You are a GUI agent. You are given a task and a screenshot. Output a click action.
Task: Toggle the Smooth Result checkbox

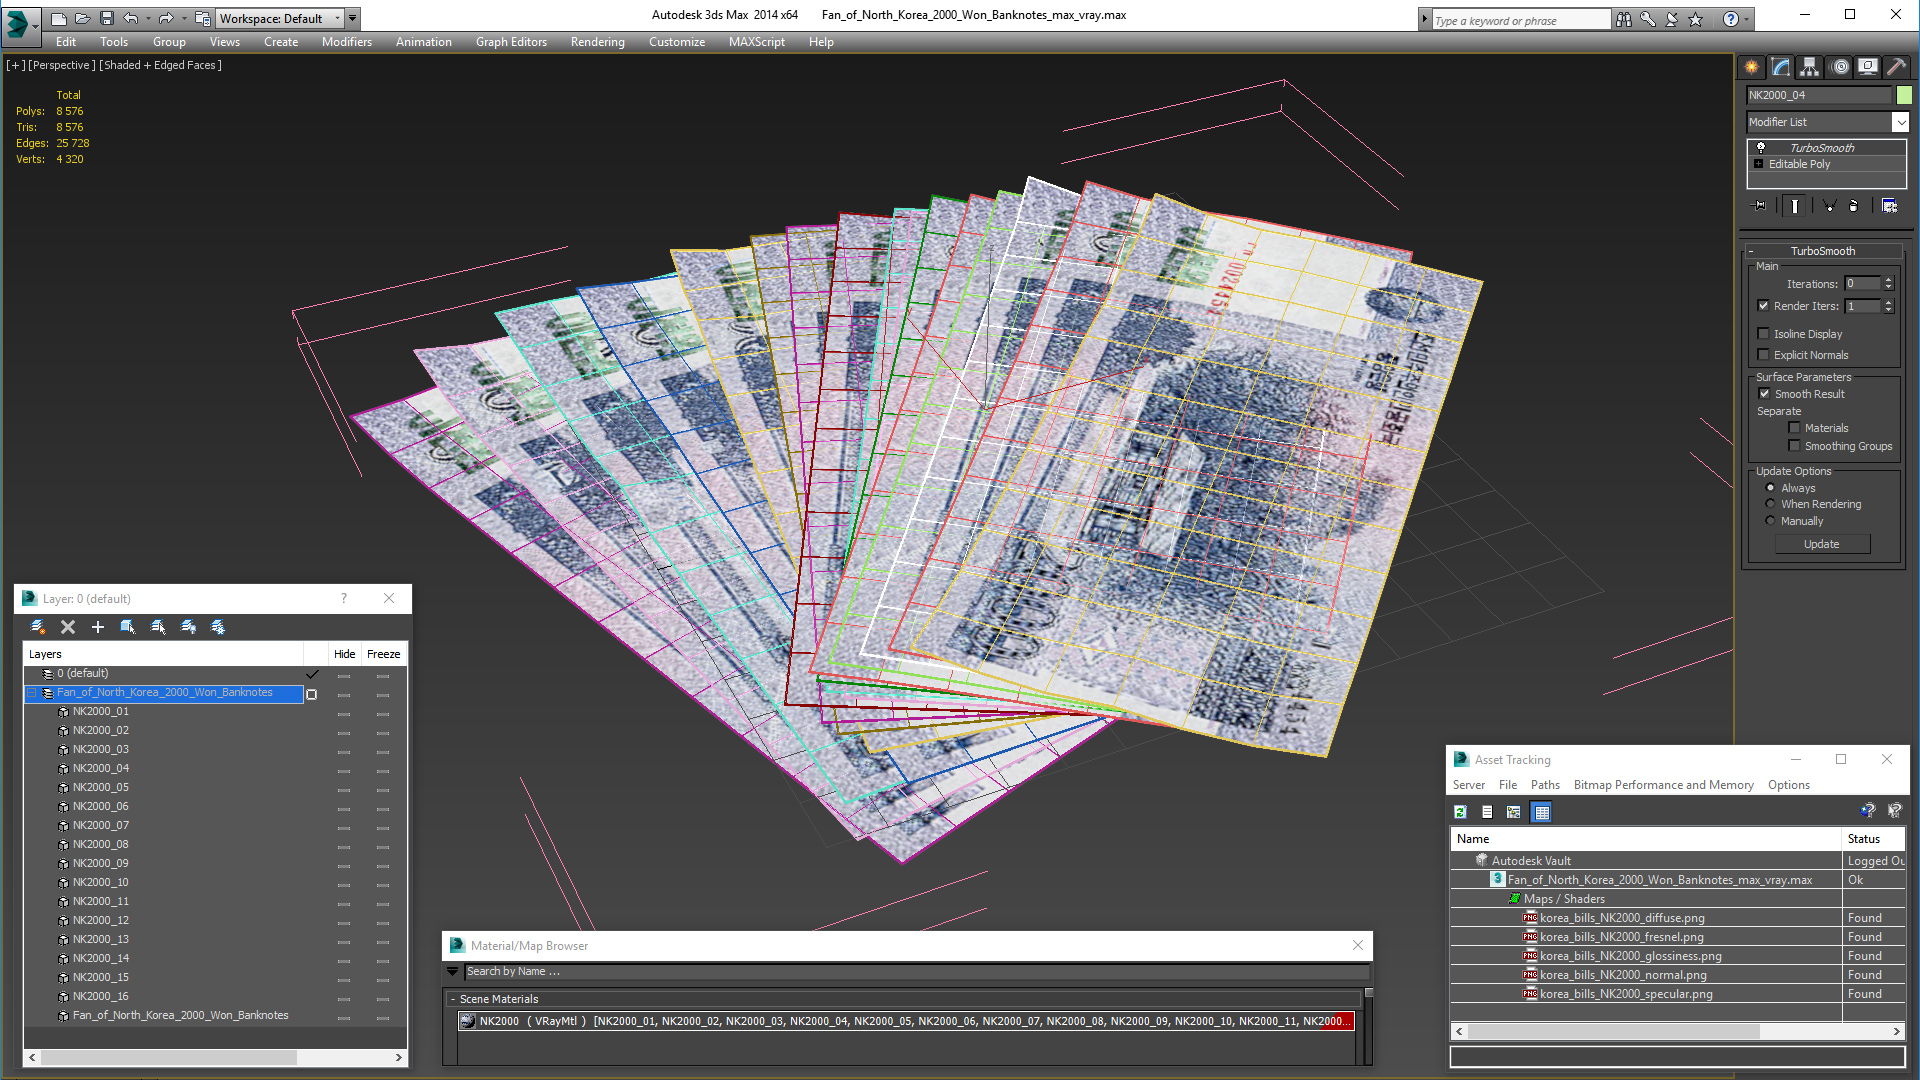1765,394
